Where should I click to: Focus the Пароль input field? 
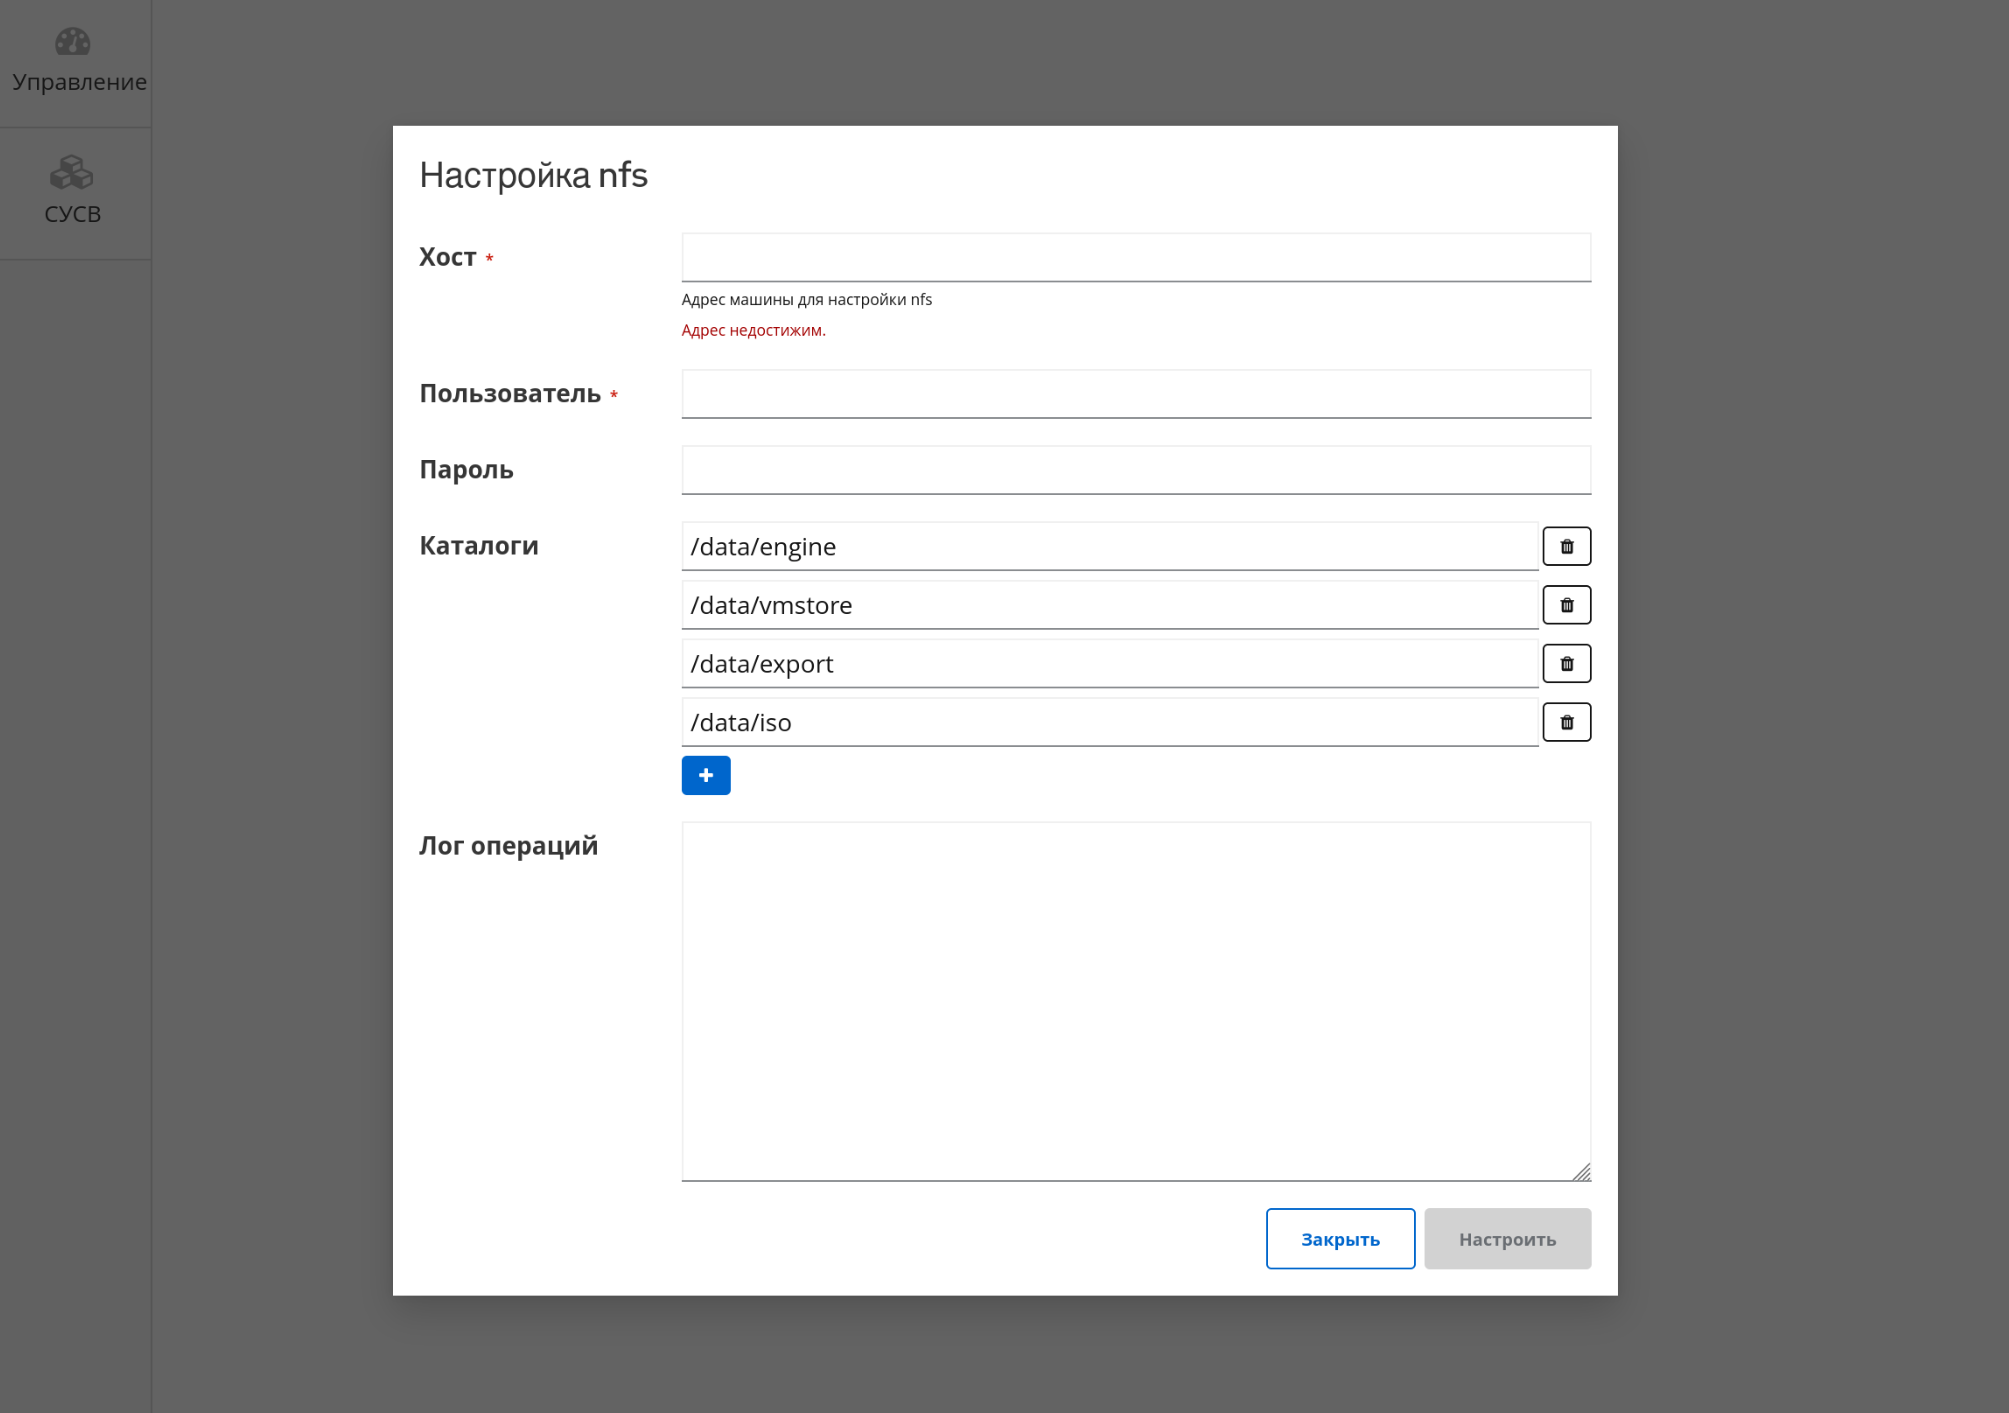point(1135,470)
